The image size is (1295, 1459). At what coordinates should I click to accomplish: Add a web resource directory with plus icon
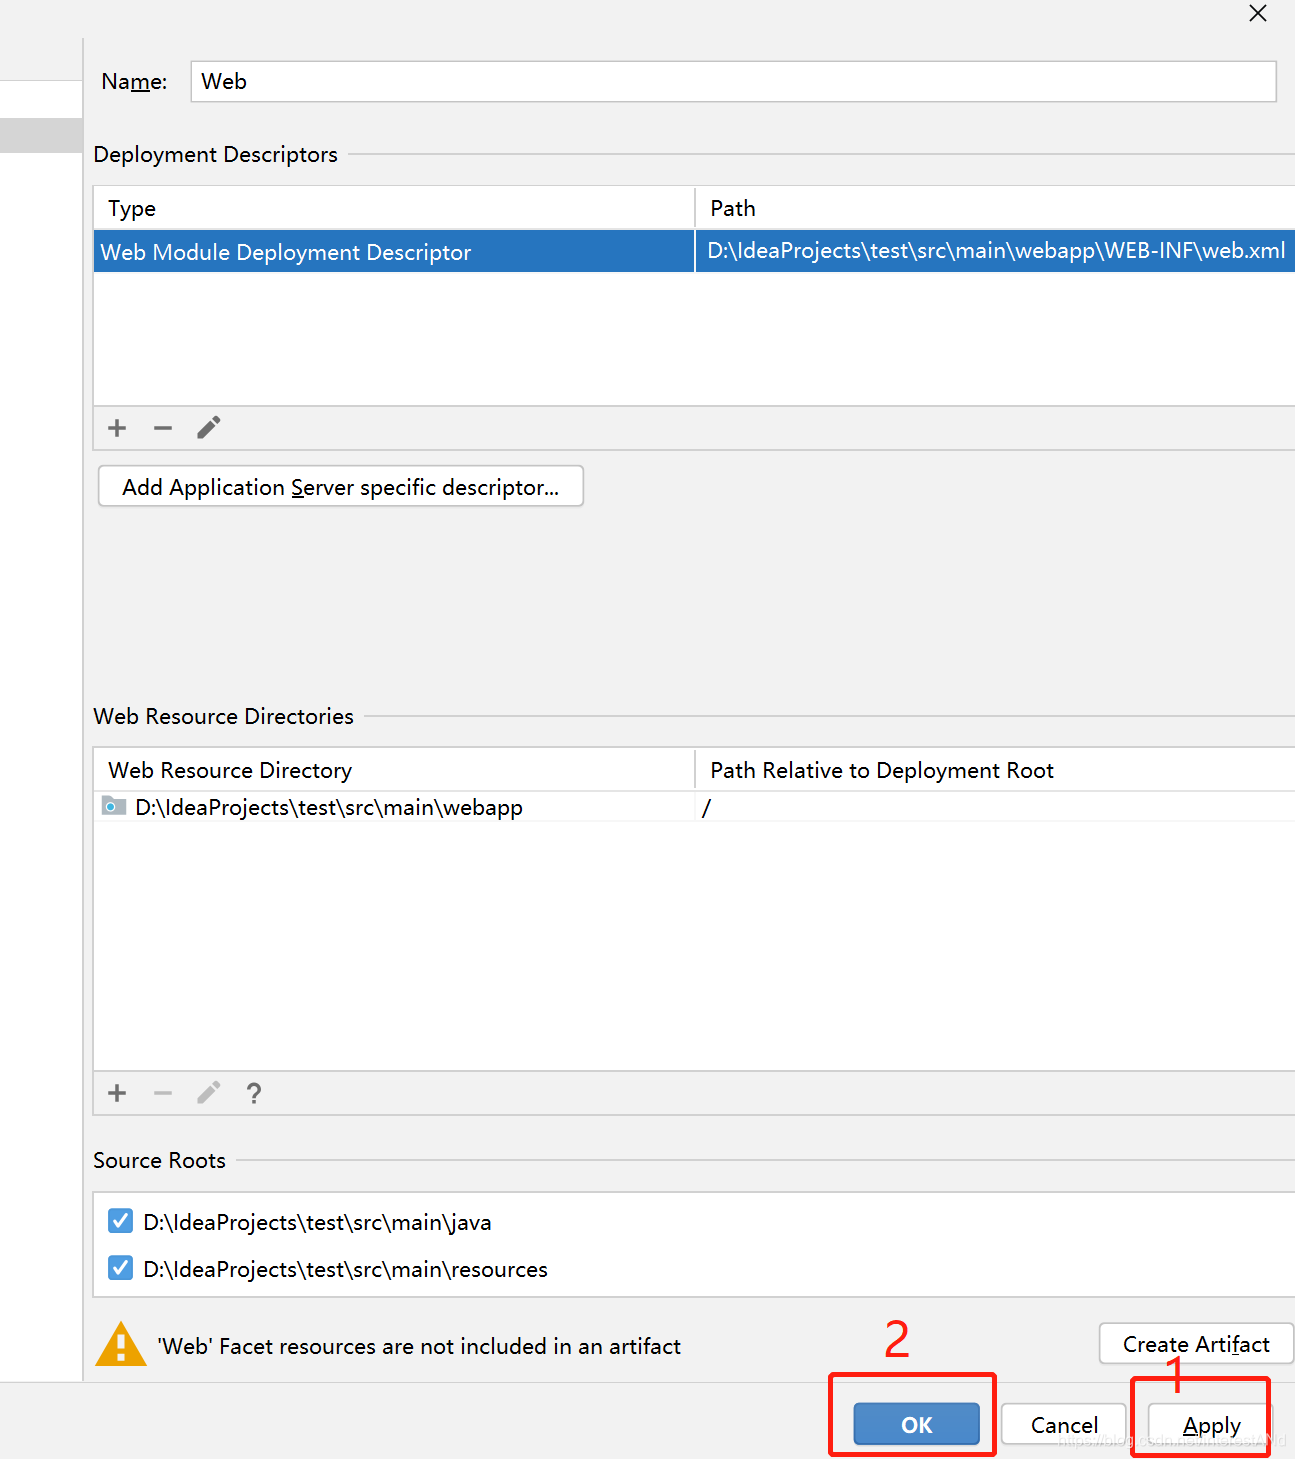pyautogui.click(x=117, y=1093)
